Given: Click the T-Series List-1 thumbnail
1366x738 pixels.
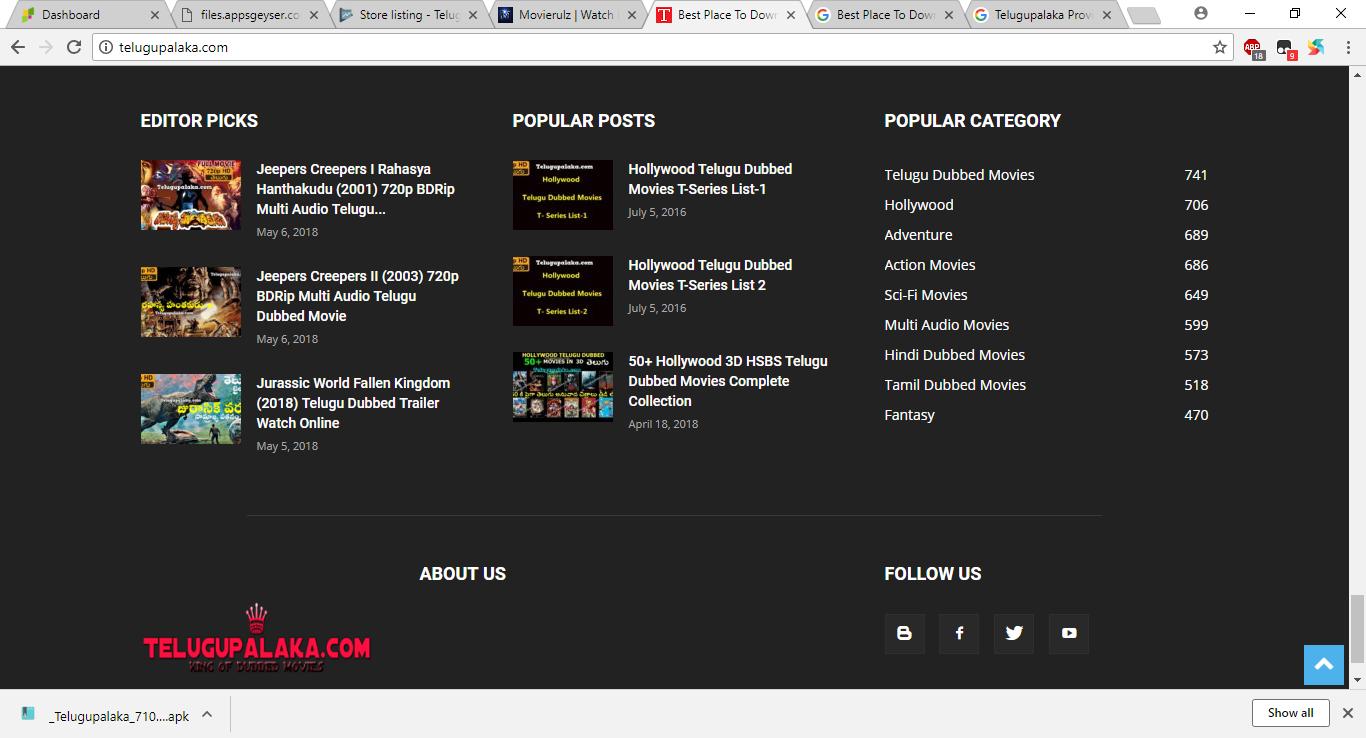Looking at the screenshot, I should point(562,195).
